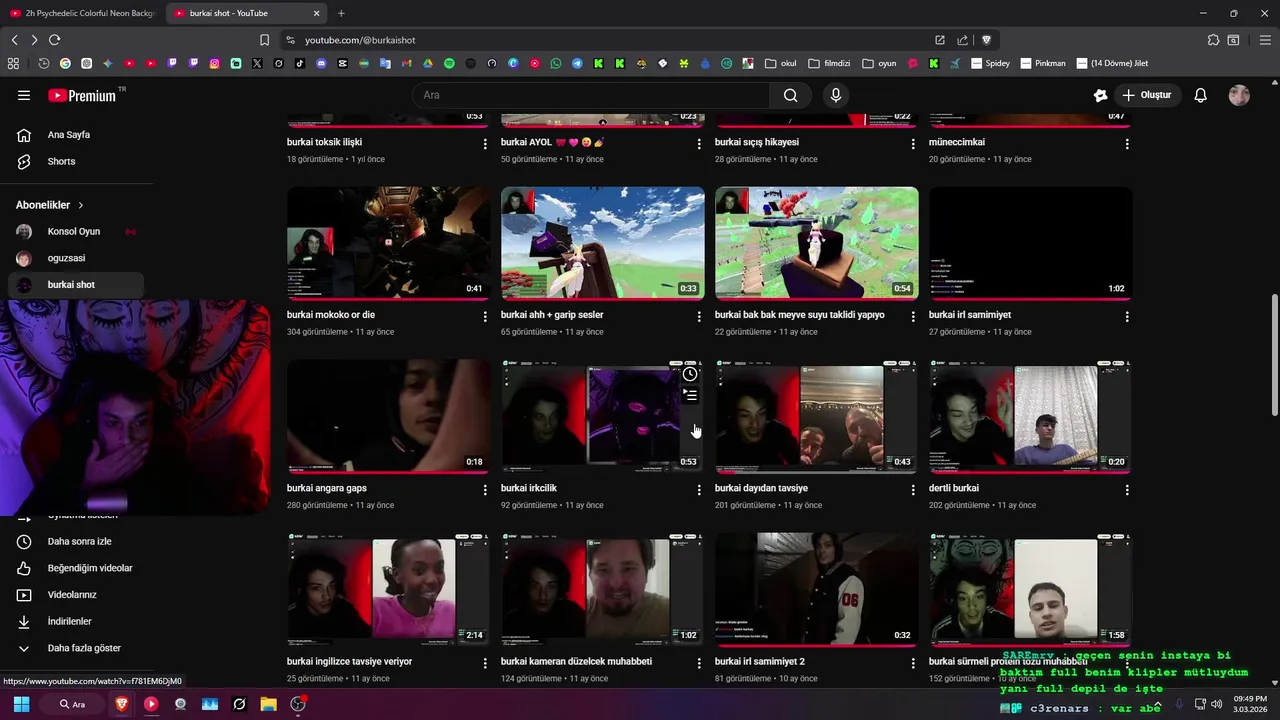The width and height of the screenshot is (1280, 720).
Task: Open the filmdizi bookmarks folder
Action: [x=829, y=63]
